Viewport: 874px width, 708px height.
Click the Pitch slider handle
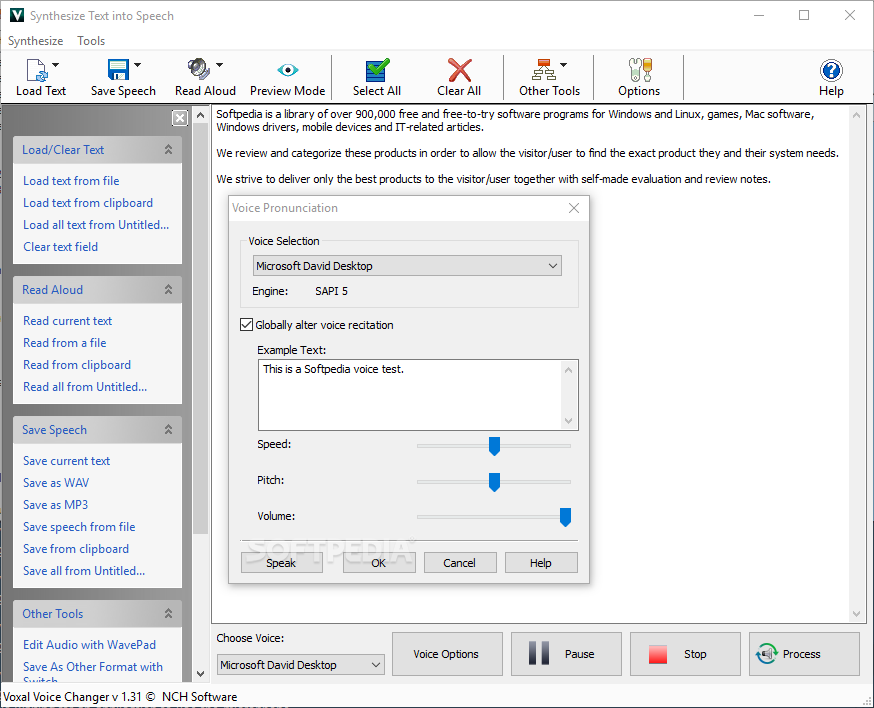494,482
